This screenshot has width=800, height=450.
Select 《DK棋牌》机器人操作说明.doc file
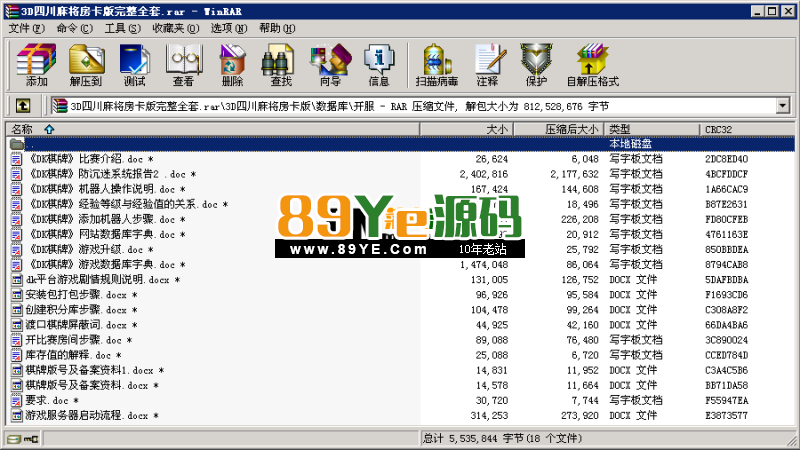[x=106, y=189]
